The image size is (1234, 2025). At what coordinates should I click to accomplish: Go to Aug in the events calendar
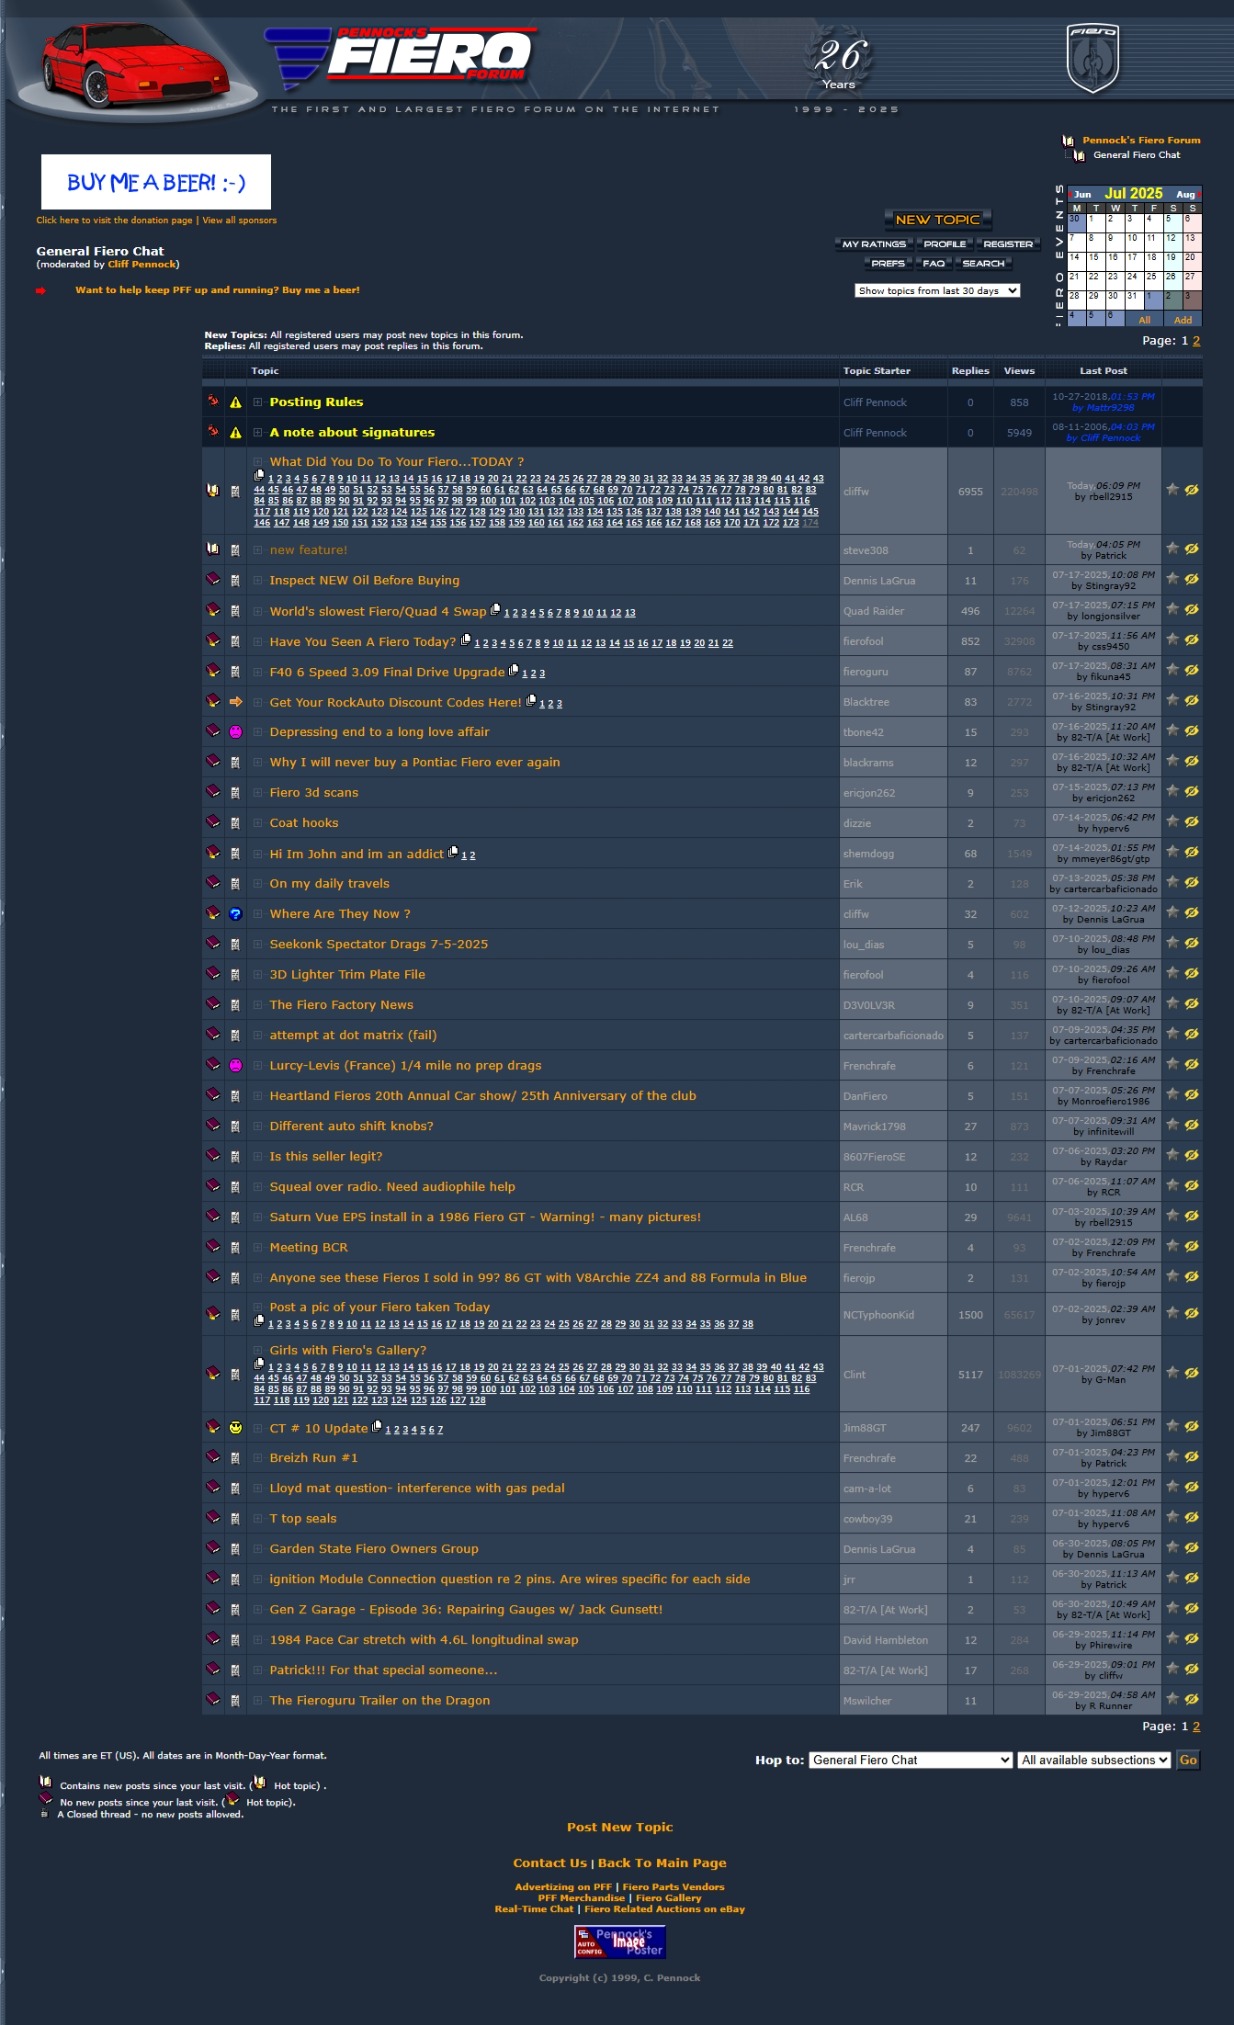pos(1186,194)
